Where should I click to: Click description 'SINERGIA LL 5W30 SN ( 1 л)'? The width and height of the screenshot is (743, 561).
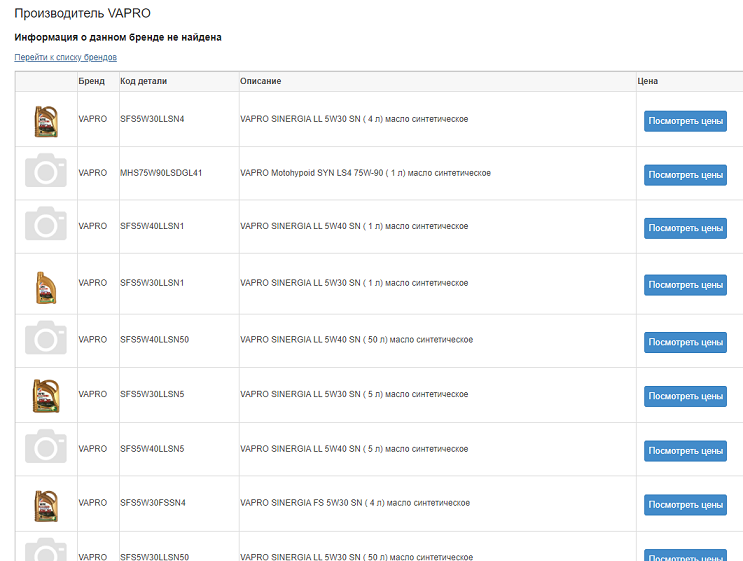tap(327, 283)
